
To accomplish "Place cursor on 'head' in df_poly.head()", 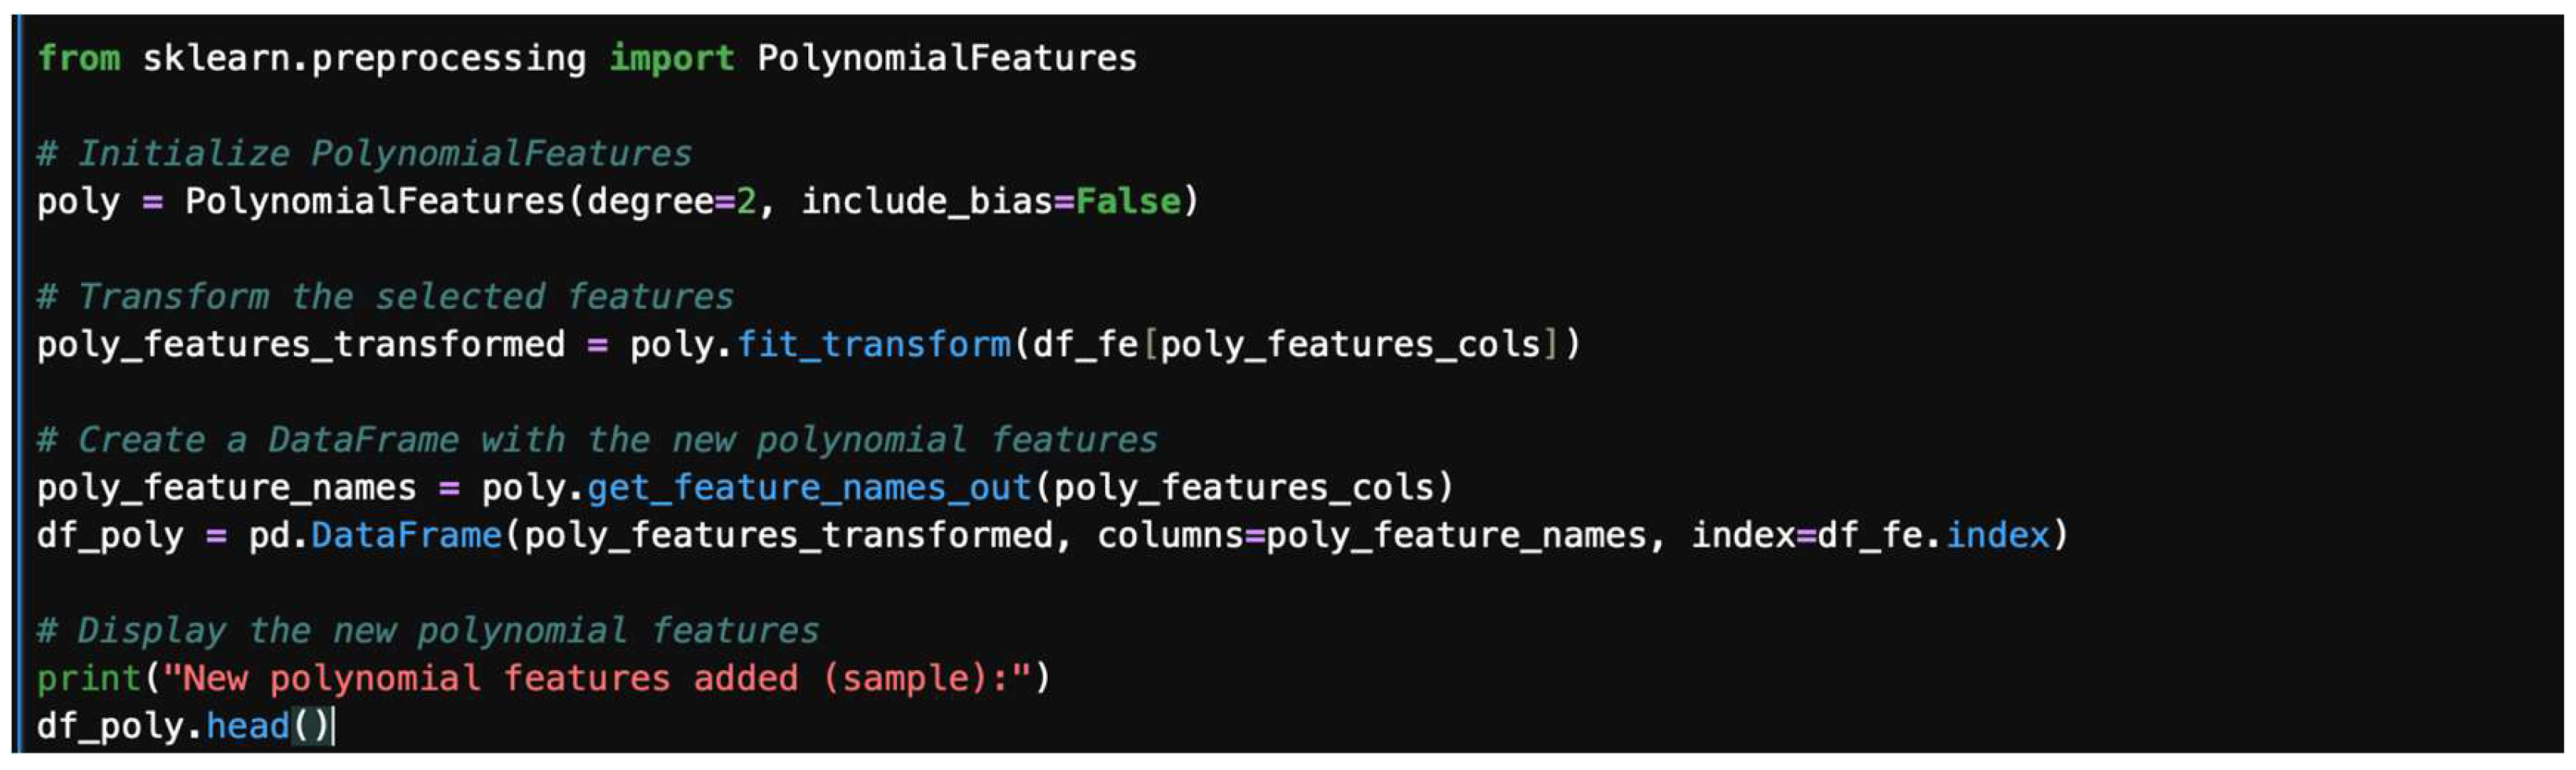I will coord(247,726).
